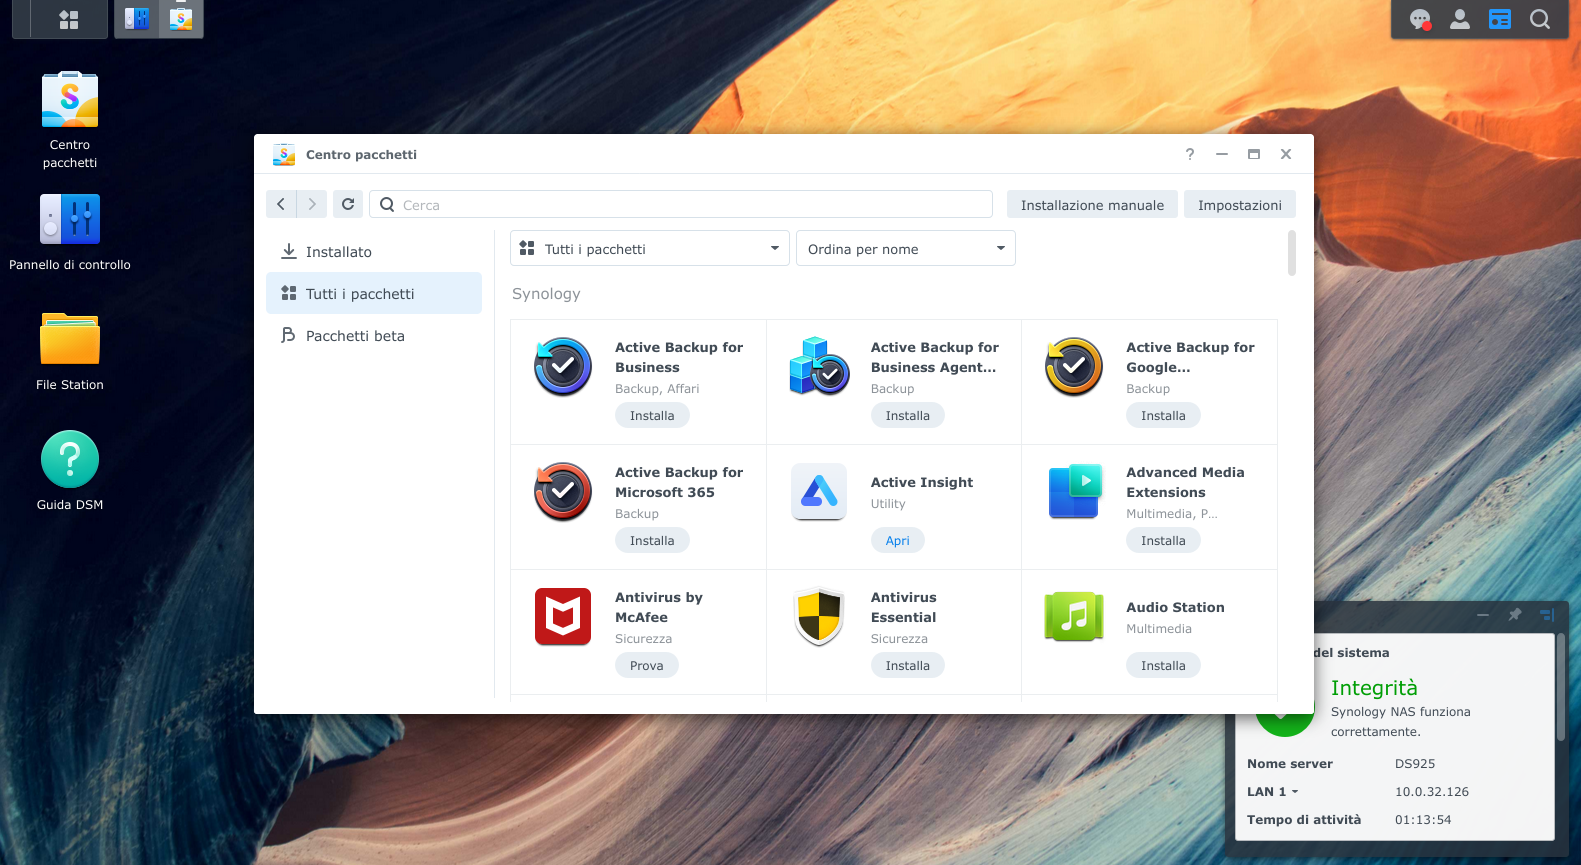
Task: Click Active Backup for Google icon
Action: click(1074, 367)
